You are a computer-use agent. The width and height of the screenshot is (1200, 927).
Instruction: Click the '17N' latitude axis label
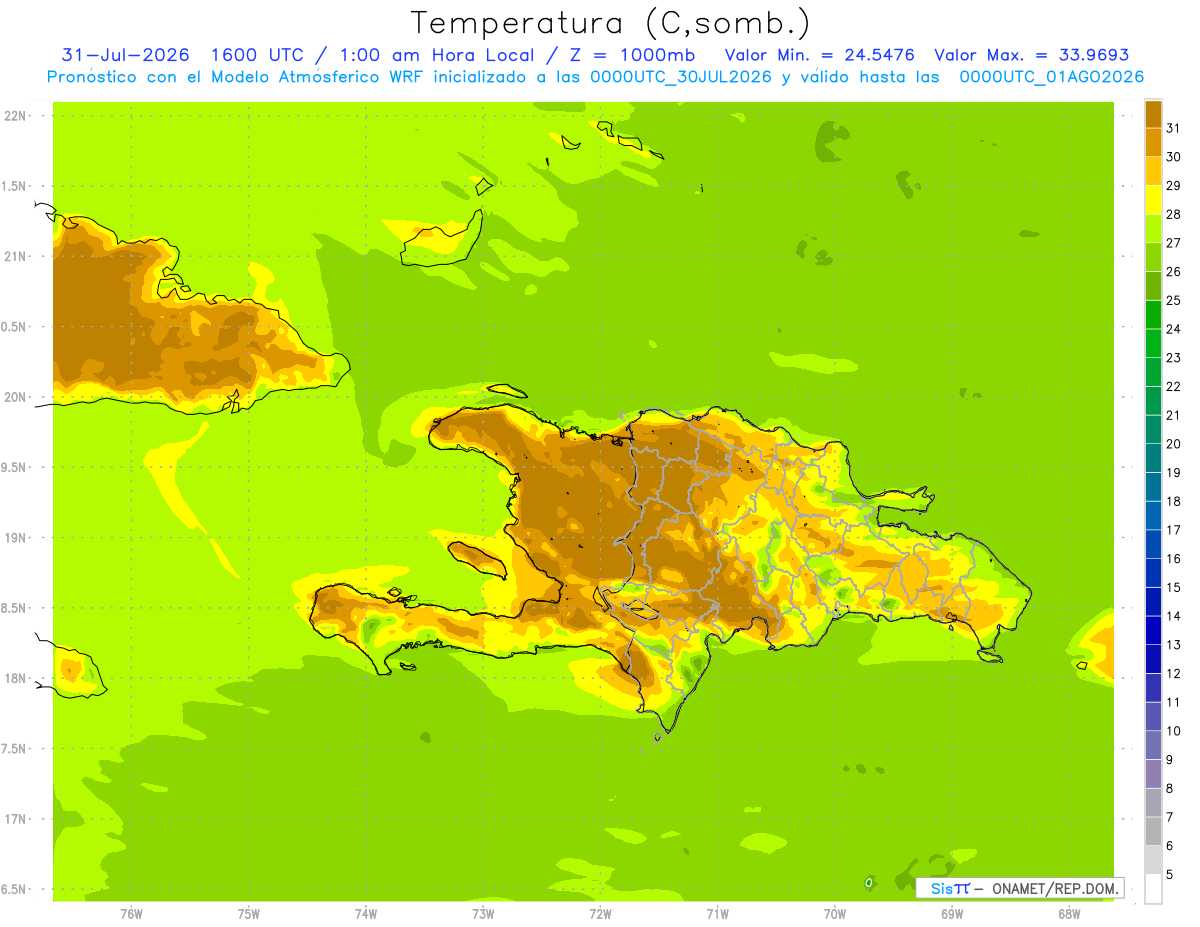(16, 819)
